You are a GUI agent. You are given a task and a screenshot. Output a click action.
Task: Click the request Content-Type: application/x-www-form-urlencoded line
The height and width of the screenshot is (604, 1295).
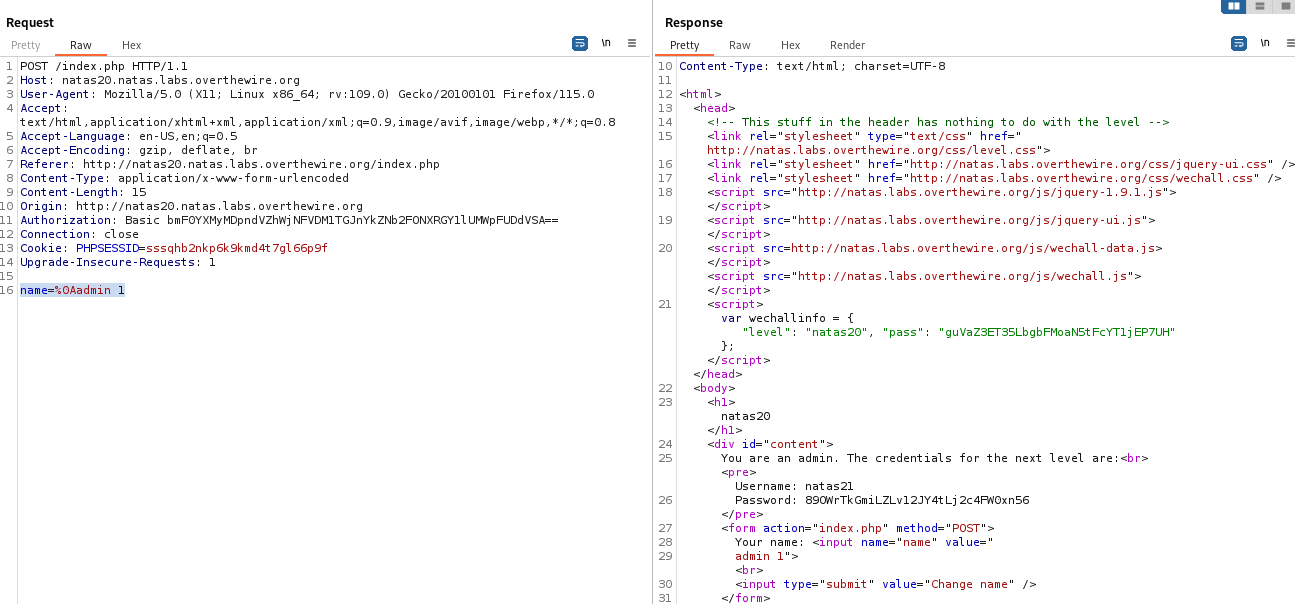click(185, 178)
